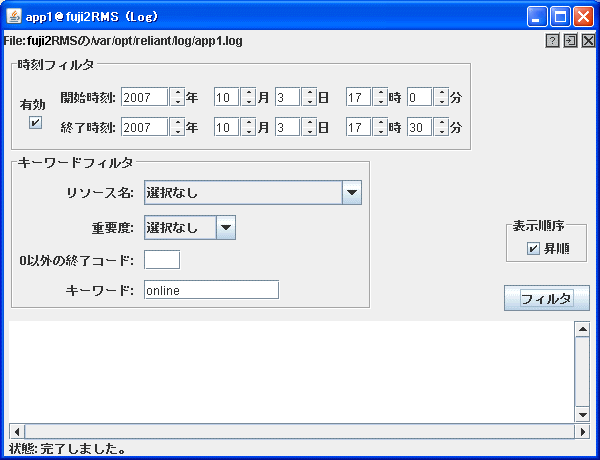Maximize the app1@fuji2RMS window

pyautogui.click(x=560, y=17)
